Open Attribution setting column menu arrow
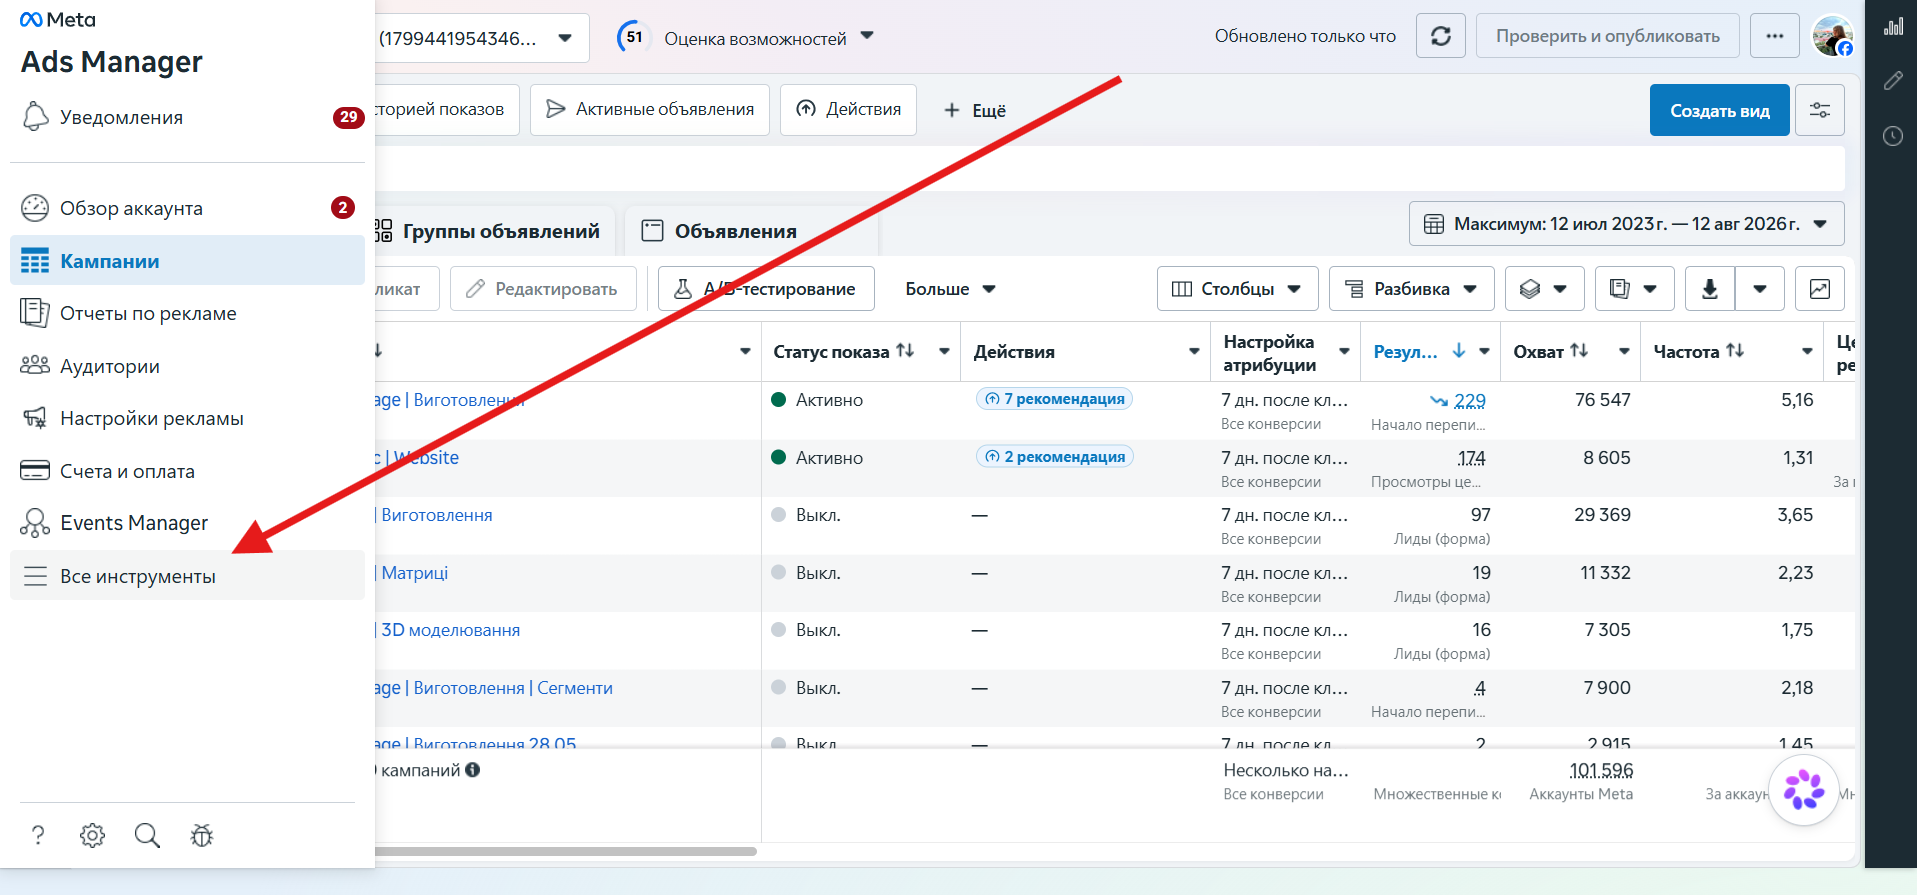Screen dimensions: 1917x895 click(x=1344, y=351)
